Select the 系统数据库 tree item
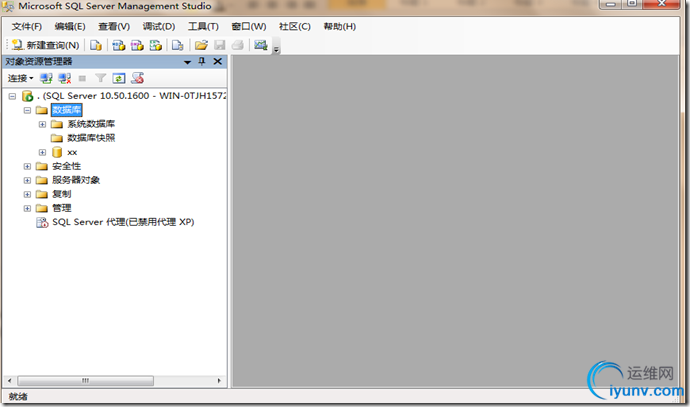This screenshot has width=690, height=407. tap(91, 124)
